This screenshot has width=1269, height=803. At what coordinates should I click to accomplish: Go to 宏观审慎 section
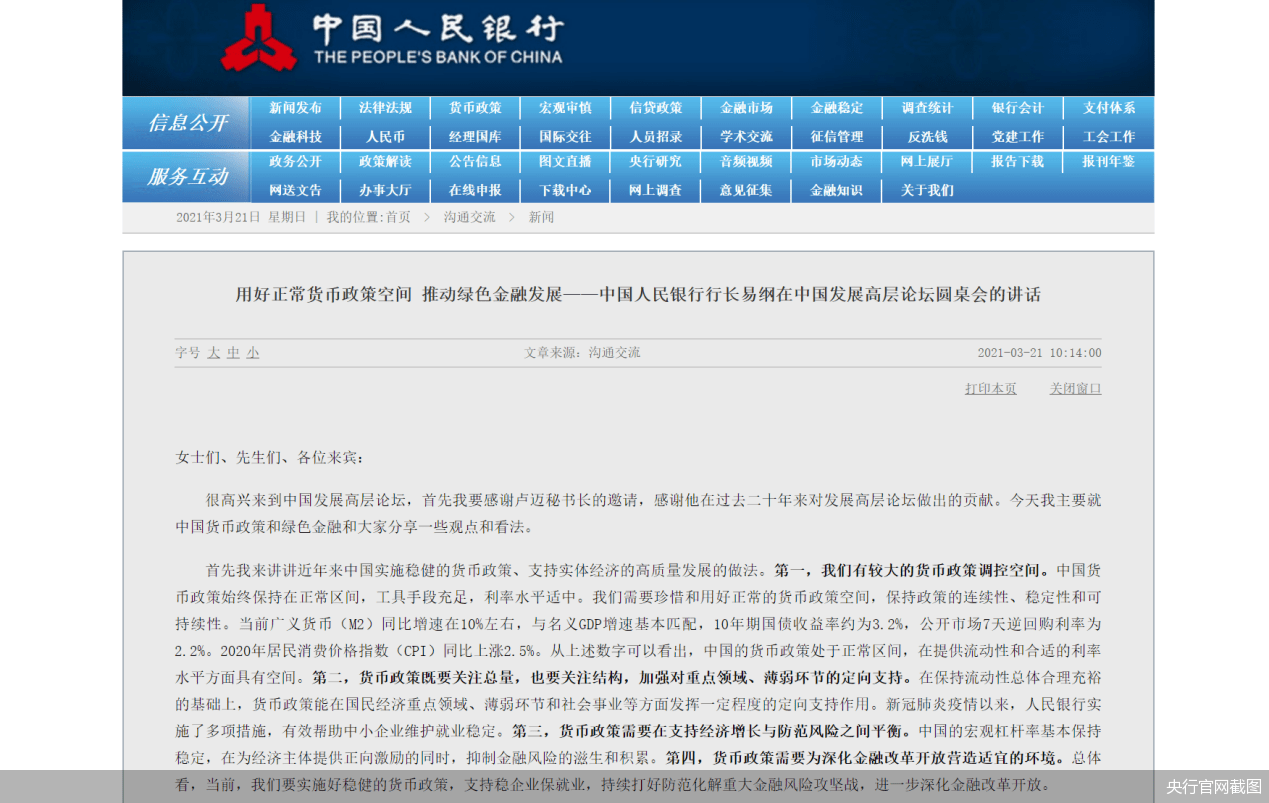pyautogui.click(x=565, y=108)
